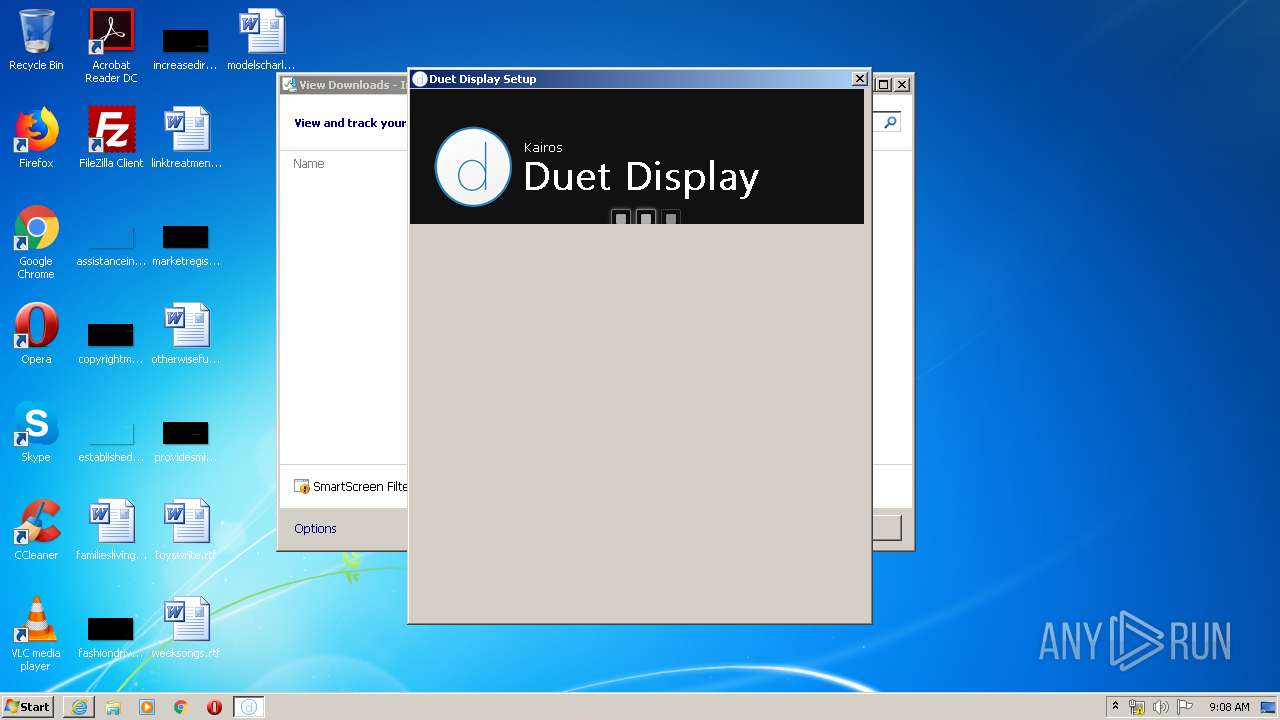
Task: Click search magnifier in View Downloads
Action: pyautogui.click(x=889, y=122)
